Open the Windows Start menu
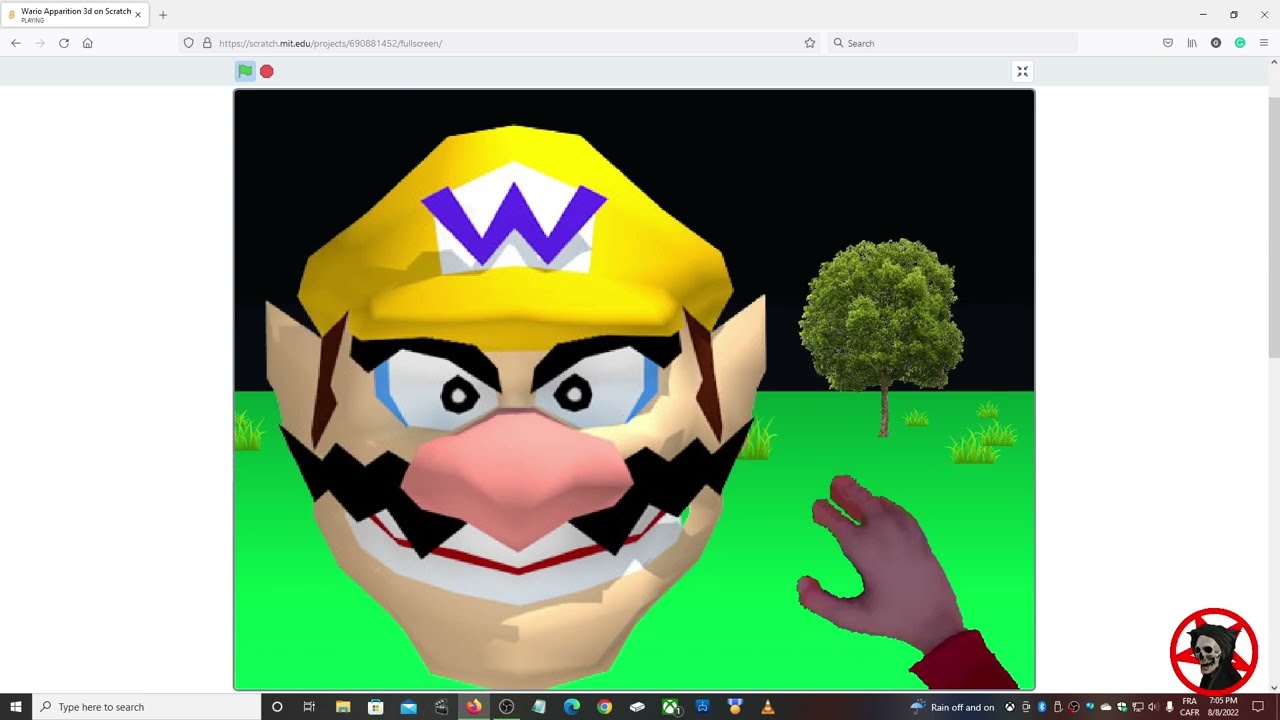This screenshot has height=720, width=1280. [x=16, y=707]
